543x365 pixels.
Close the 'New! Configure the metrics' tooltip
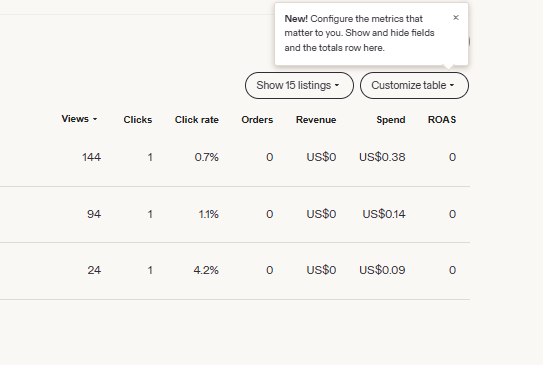(x=456, y=18)
